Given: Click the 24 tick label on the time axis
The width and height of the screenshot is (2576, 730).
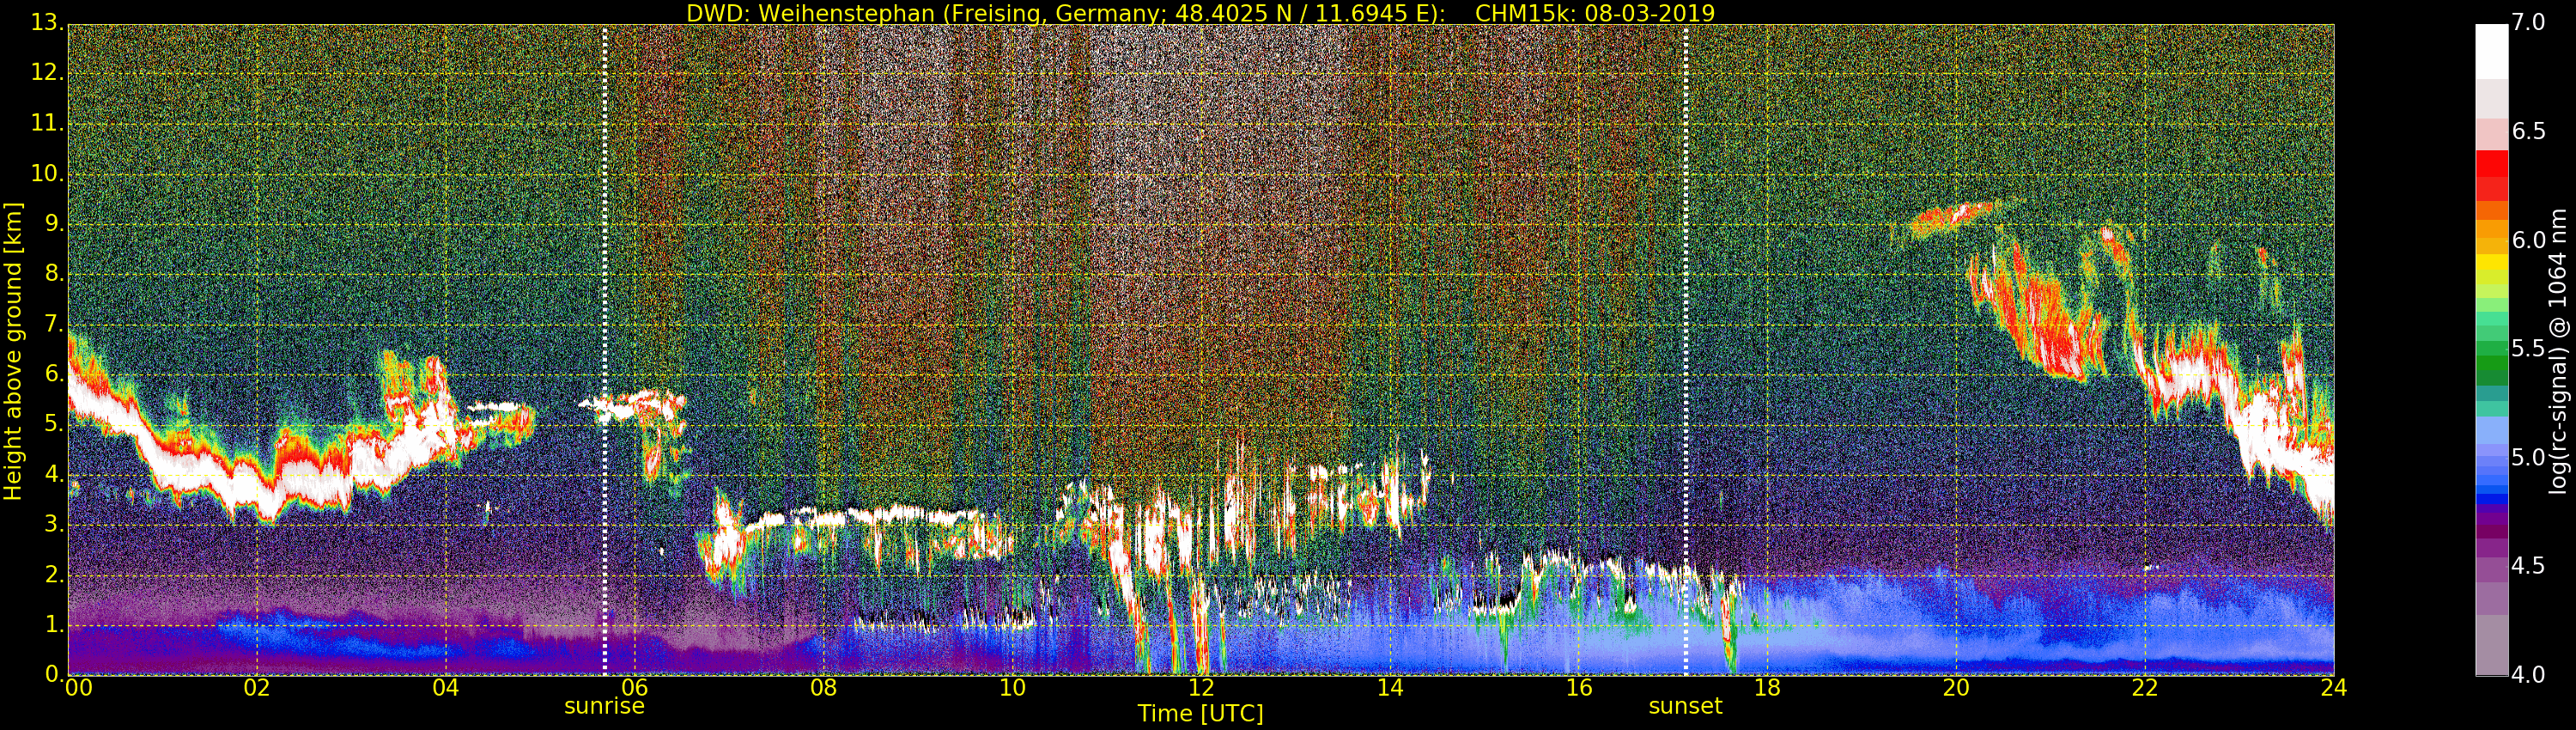Looking at the screenshot, I should 2334,688.
